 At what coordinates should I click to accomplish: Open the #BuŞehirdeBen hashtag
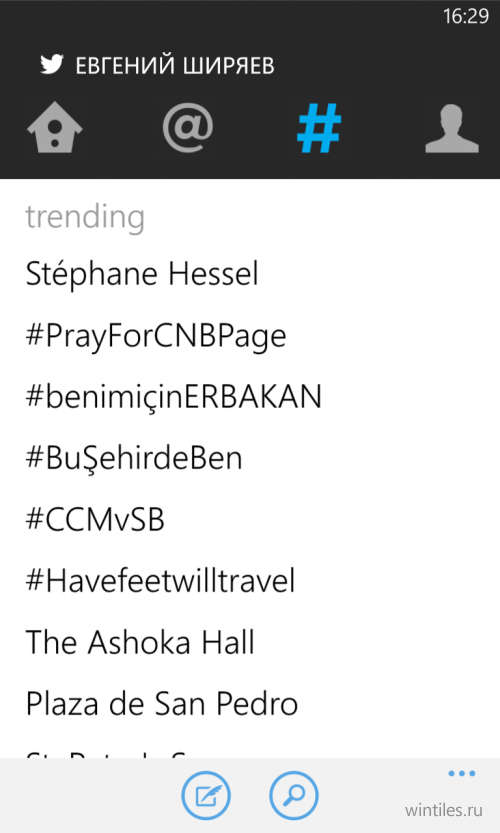point(134,458)
